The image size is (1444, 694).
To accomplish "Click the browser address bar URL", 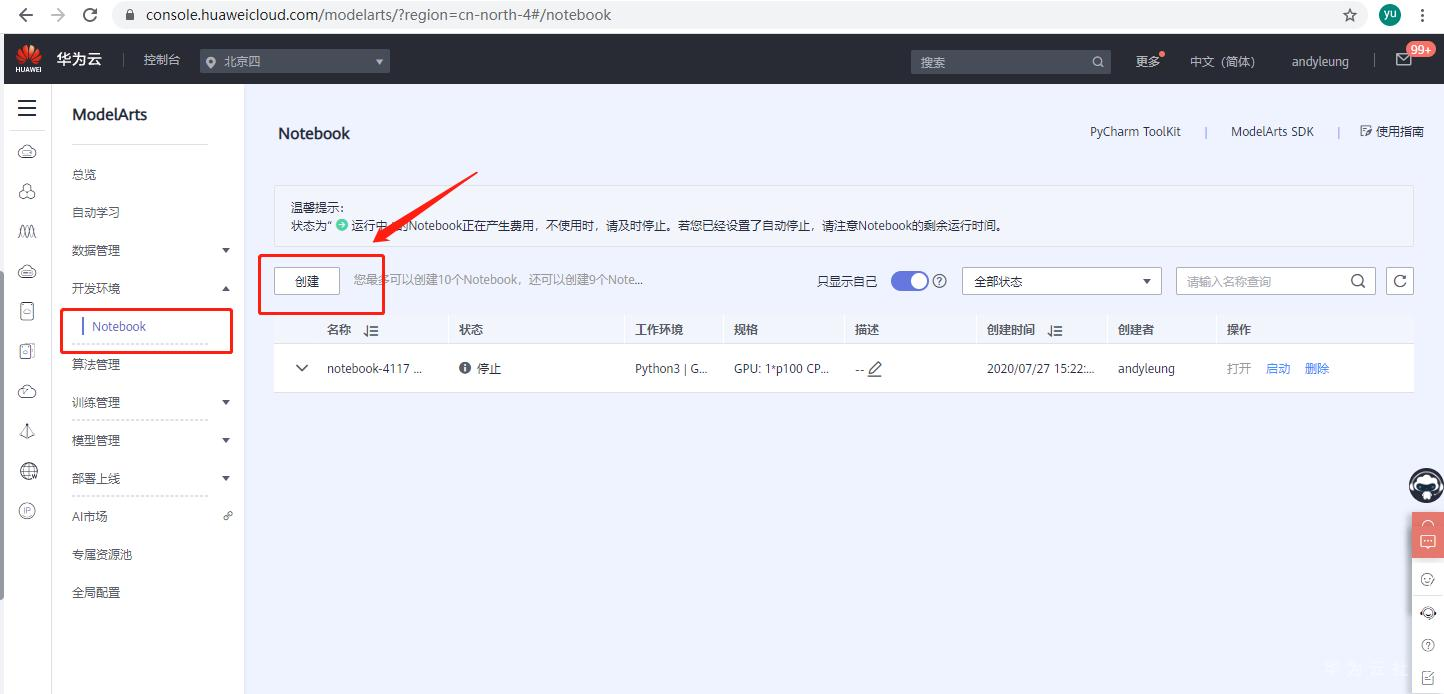I will [x=378, y=15].
